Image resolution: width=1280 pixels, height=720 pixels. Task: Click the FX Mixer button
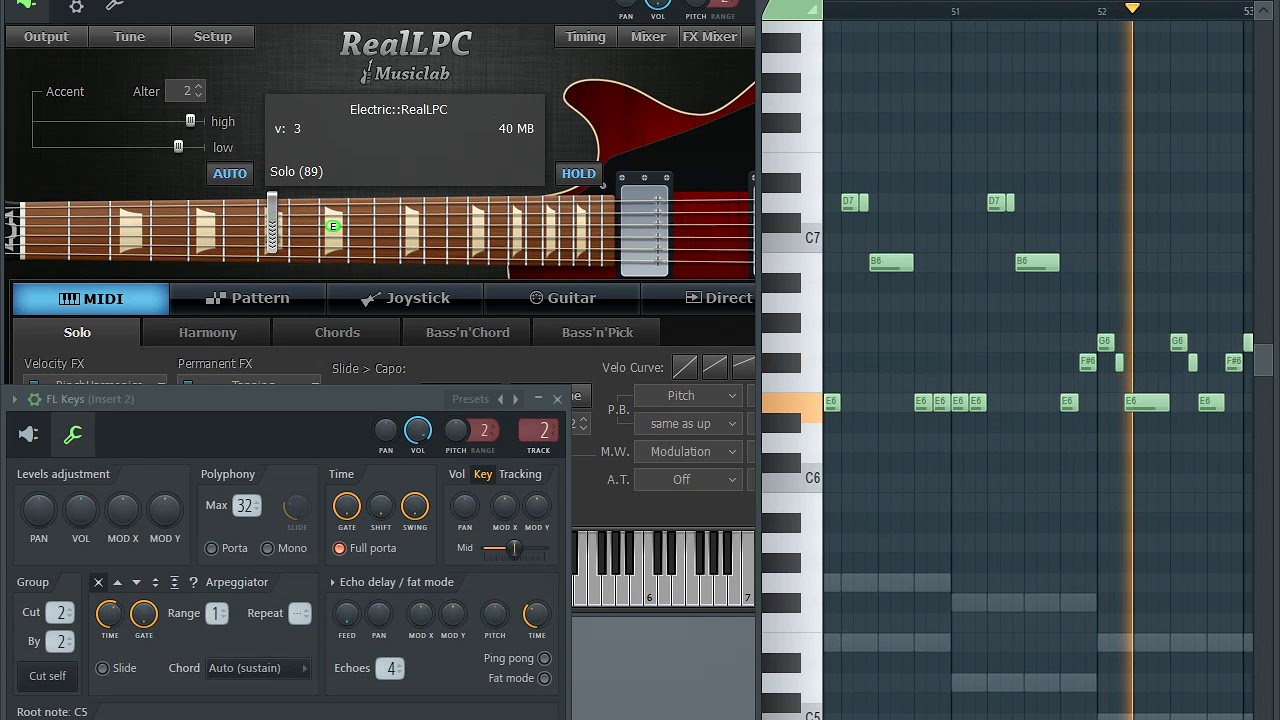click(x=710, y=37)
